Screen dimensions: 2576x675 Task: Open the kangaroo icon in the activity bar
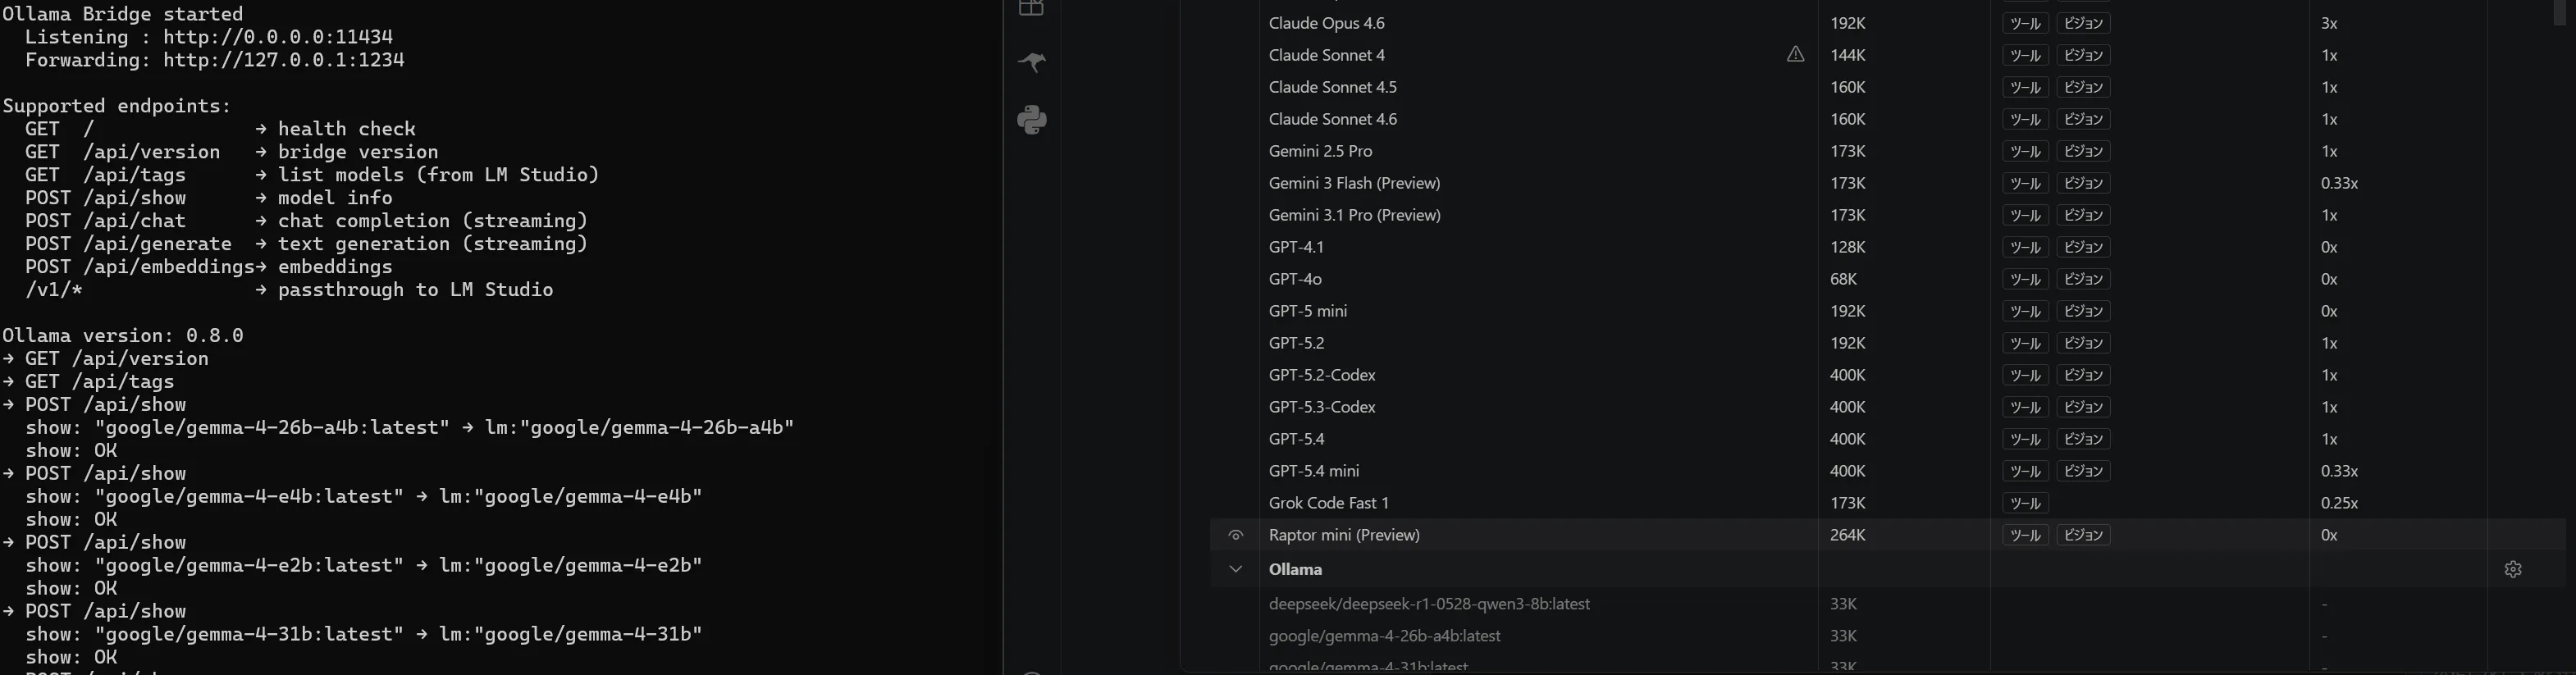click(x=1031, y=62)
